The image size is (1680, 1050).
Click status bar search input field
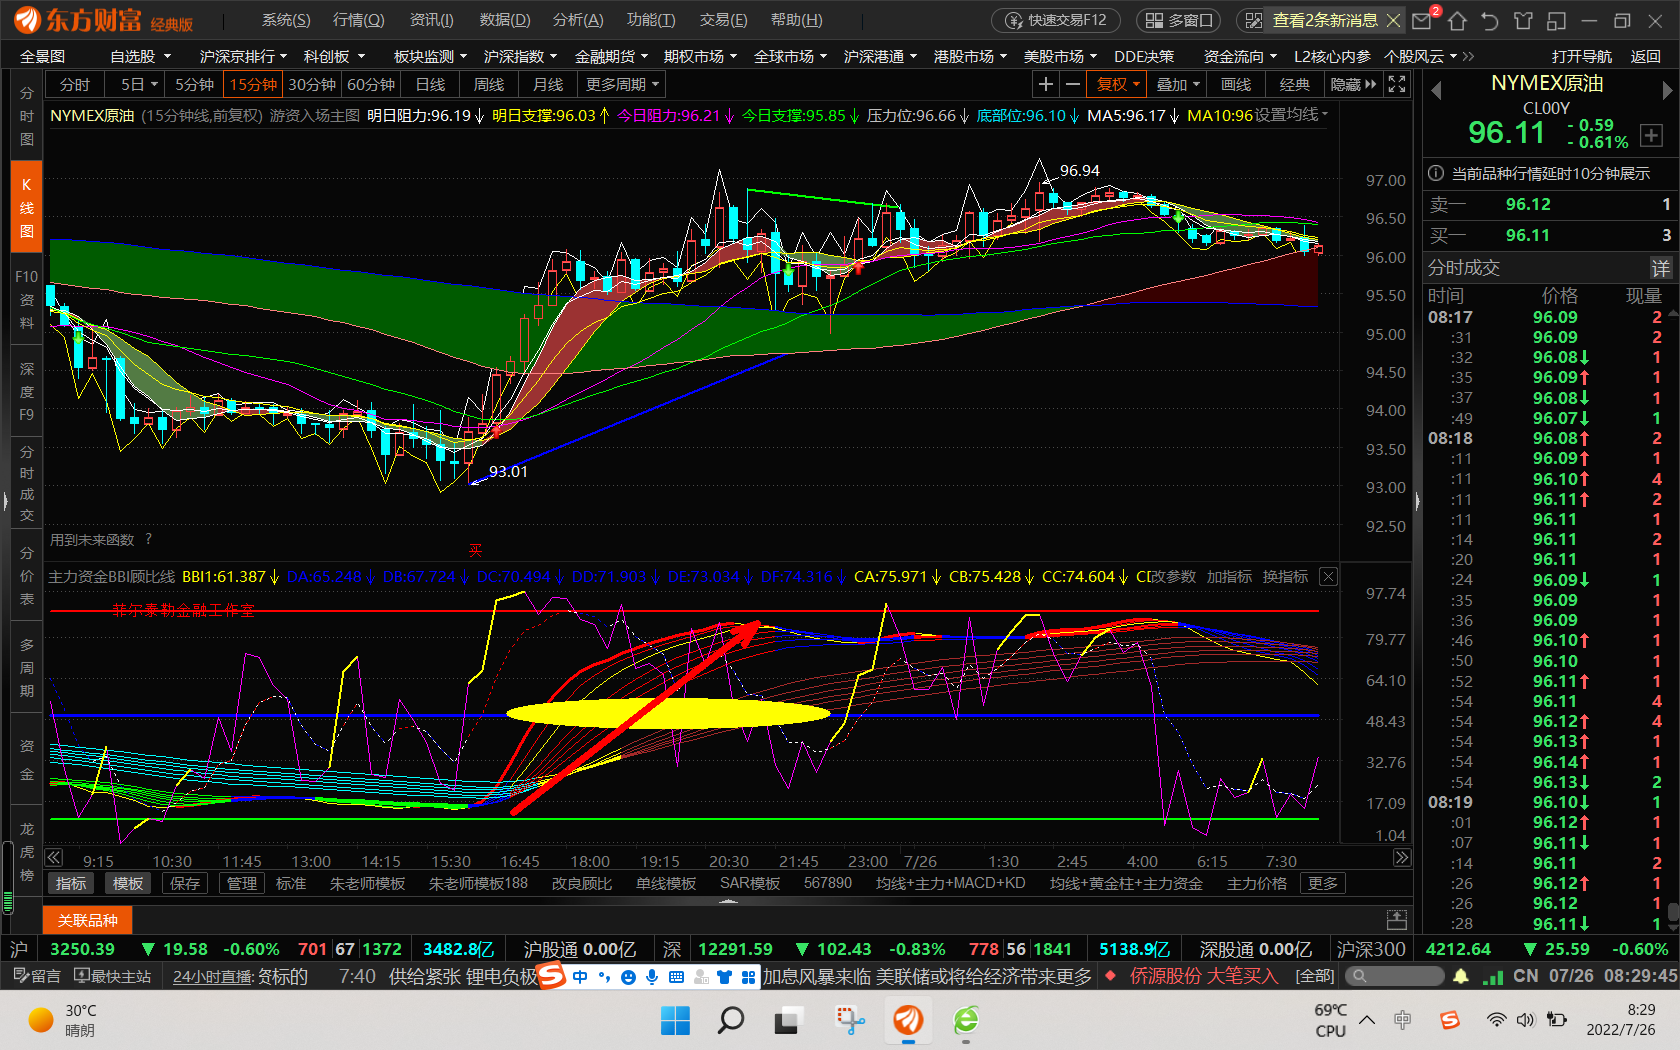click(x=1393, y=976)
